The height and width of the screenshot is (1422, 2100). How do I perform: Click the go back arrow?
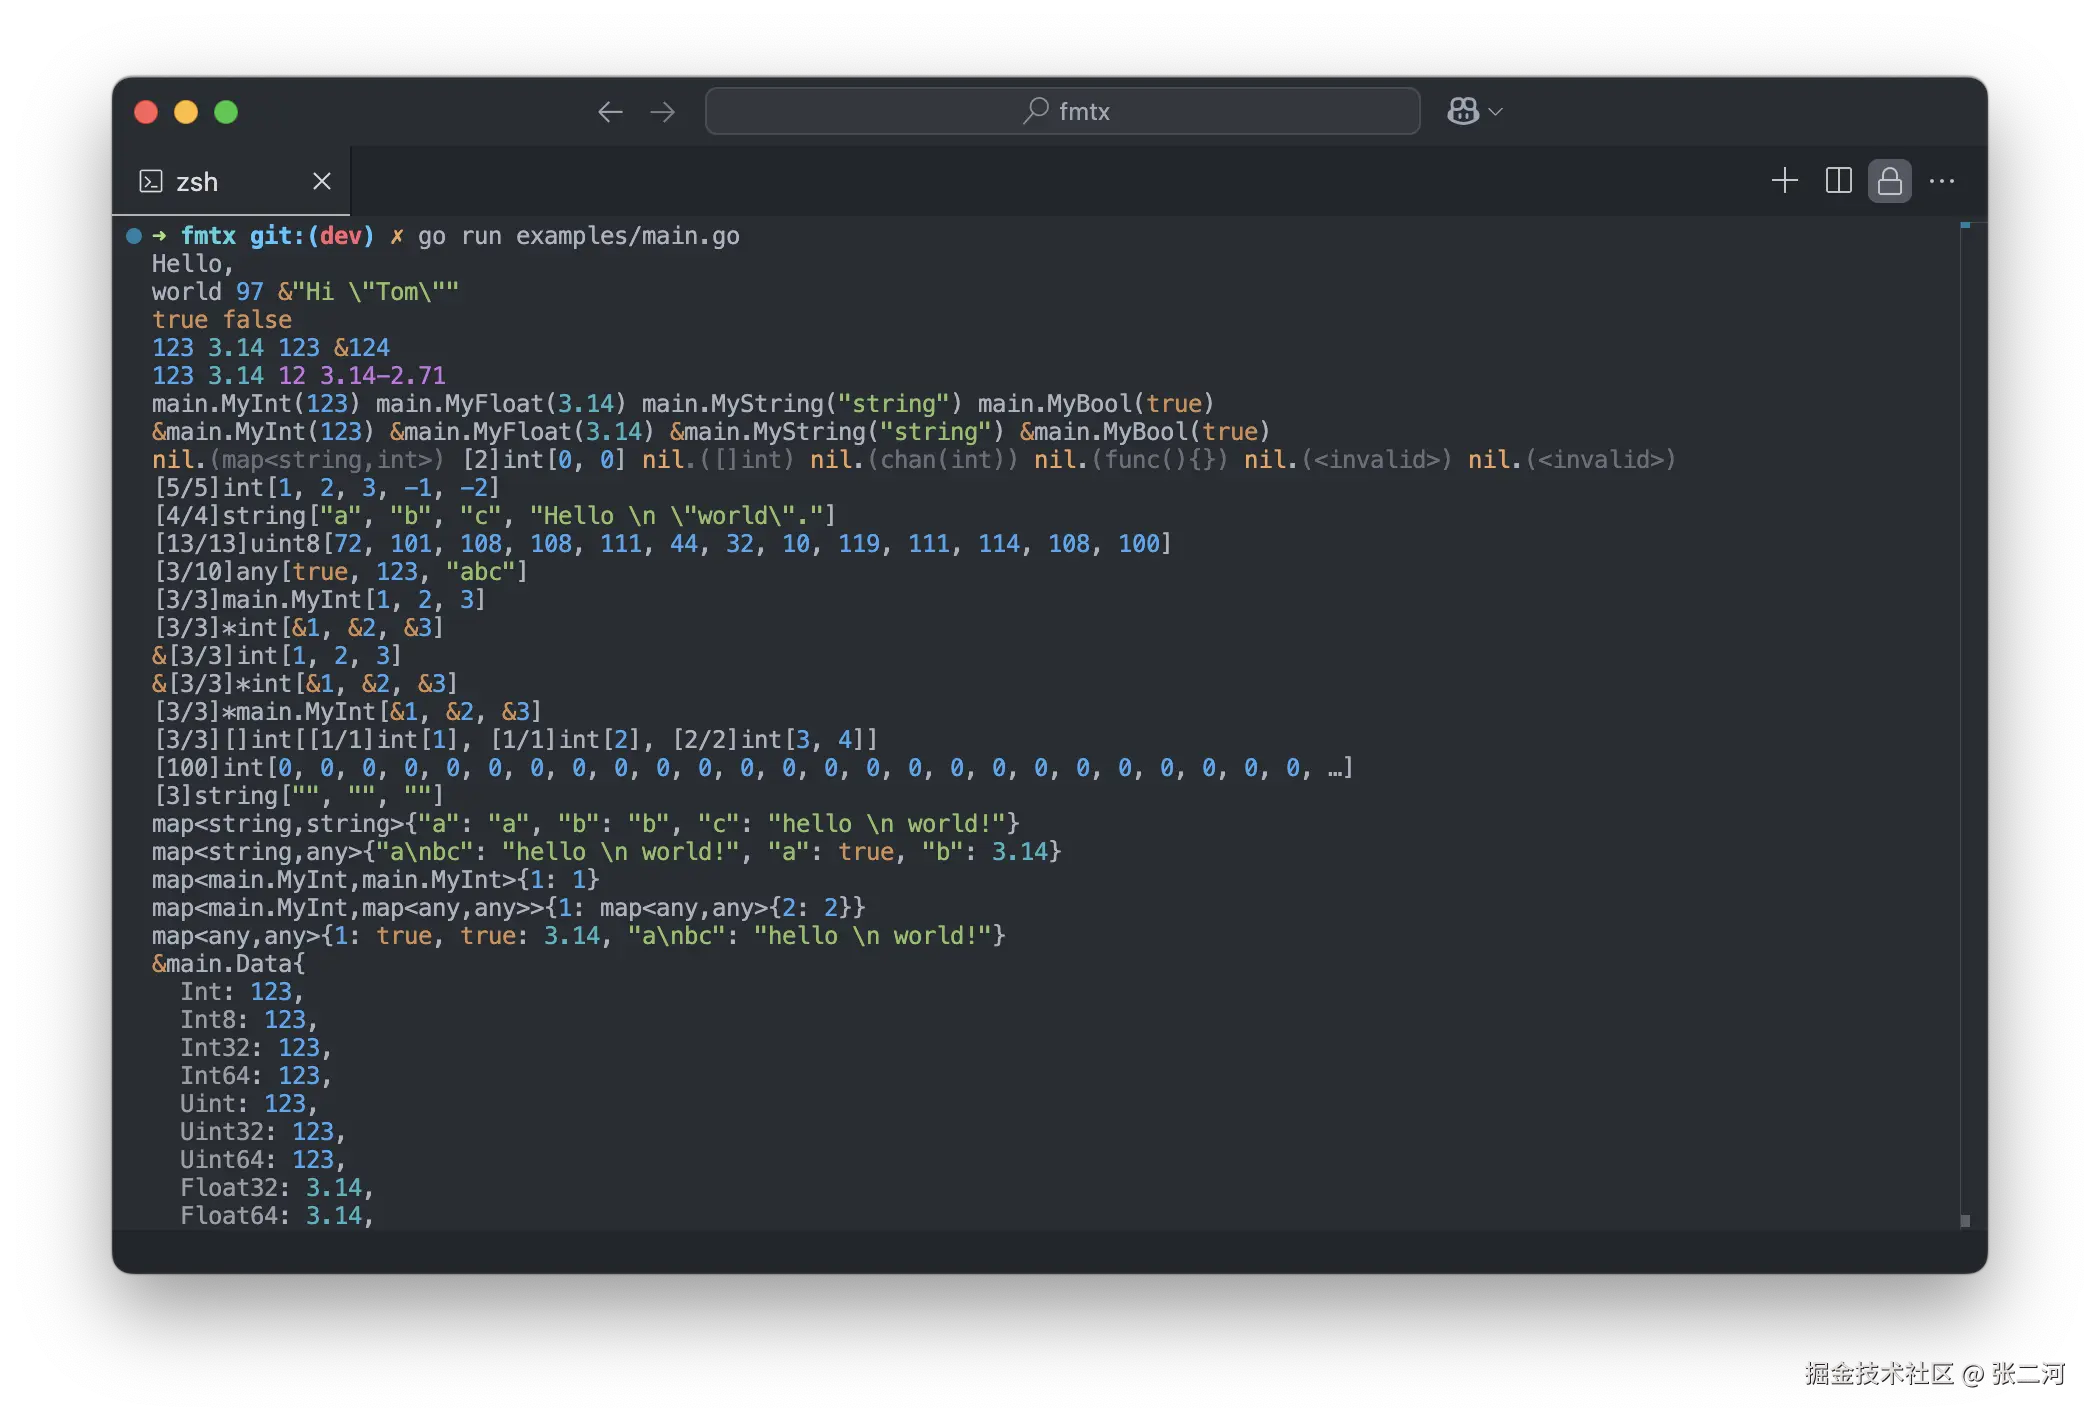[610, 112]
